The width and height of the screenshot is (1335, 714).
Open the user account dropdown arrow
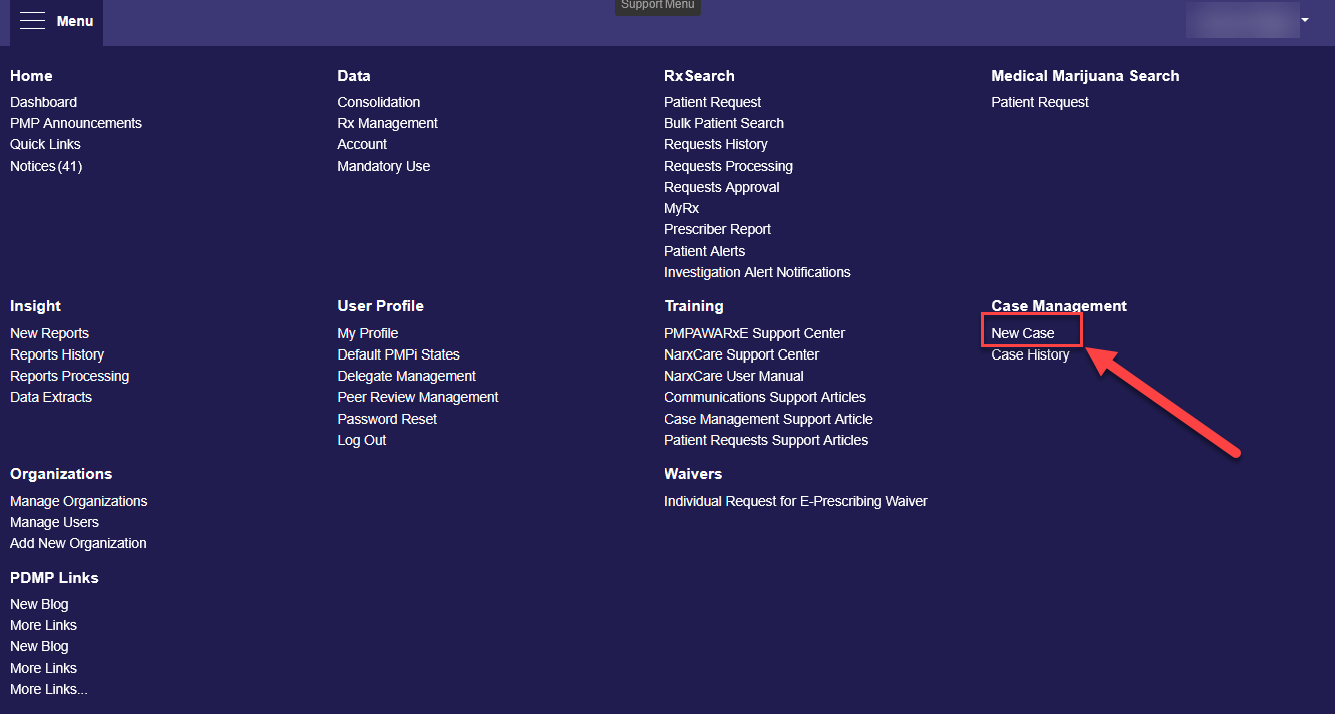coord(1304,20)
